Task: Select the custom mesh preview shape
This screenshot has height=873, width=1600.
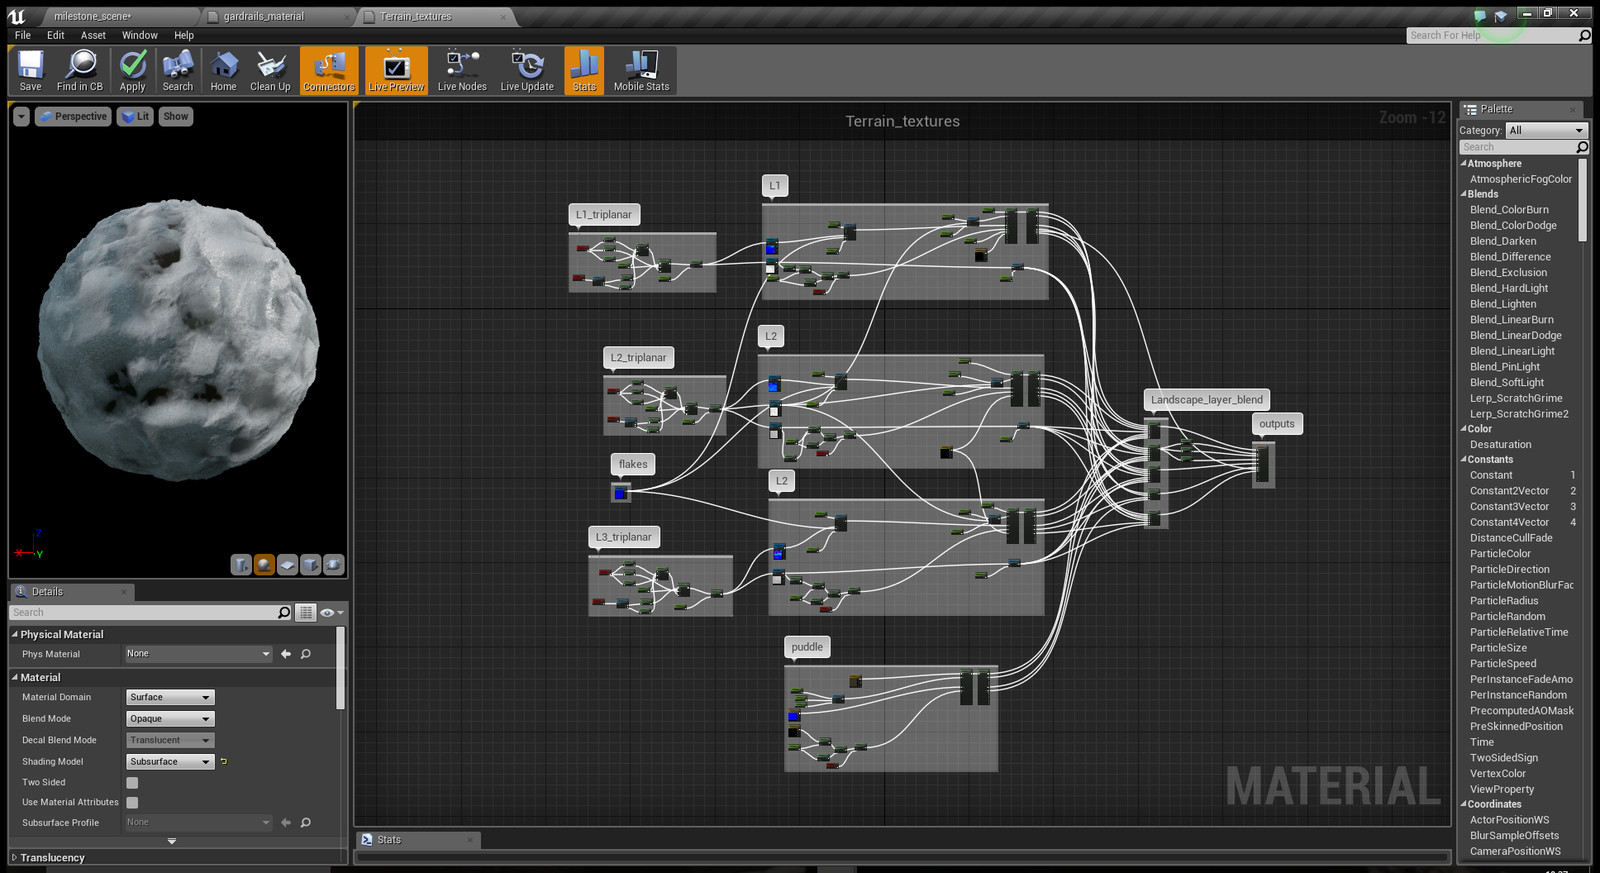Action: [334, 565]
